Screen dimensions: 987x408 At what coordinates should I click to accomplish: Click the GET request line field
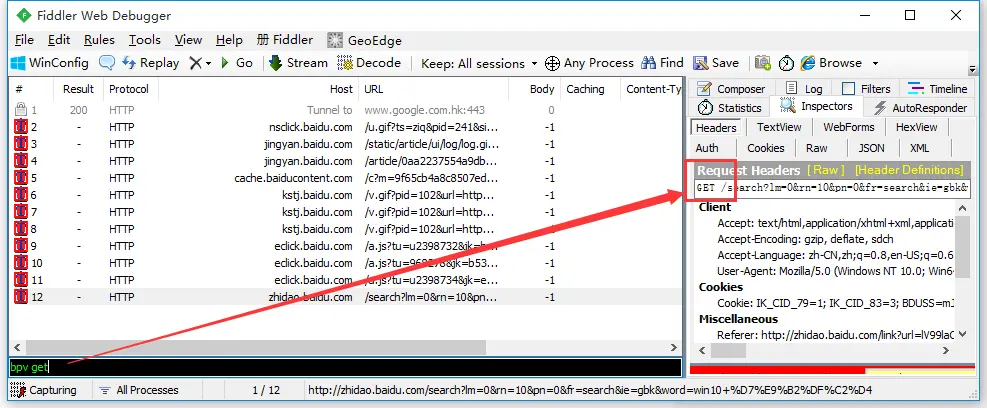pyautogui.click(x=832, y=188)
